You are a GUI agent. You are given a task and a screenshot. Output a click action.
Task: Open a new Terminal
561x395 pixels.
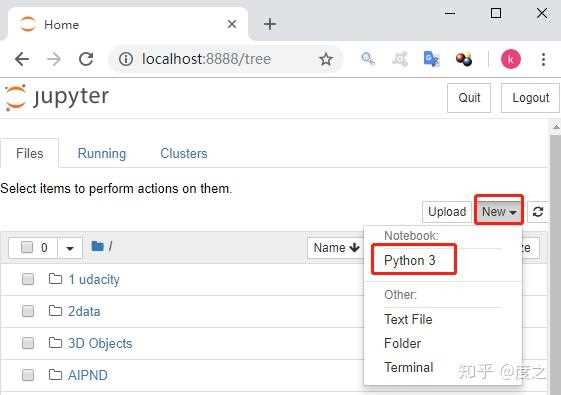(x=409, y=367)
